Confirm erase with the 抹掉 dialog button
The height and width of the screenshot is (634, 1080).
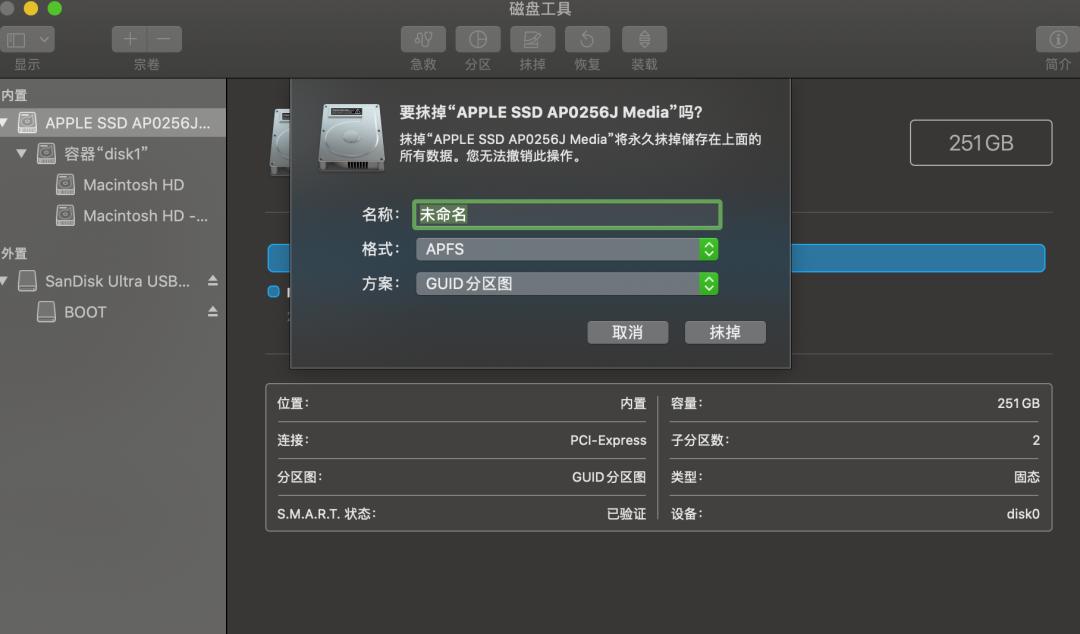click(725, 332)
